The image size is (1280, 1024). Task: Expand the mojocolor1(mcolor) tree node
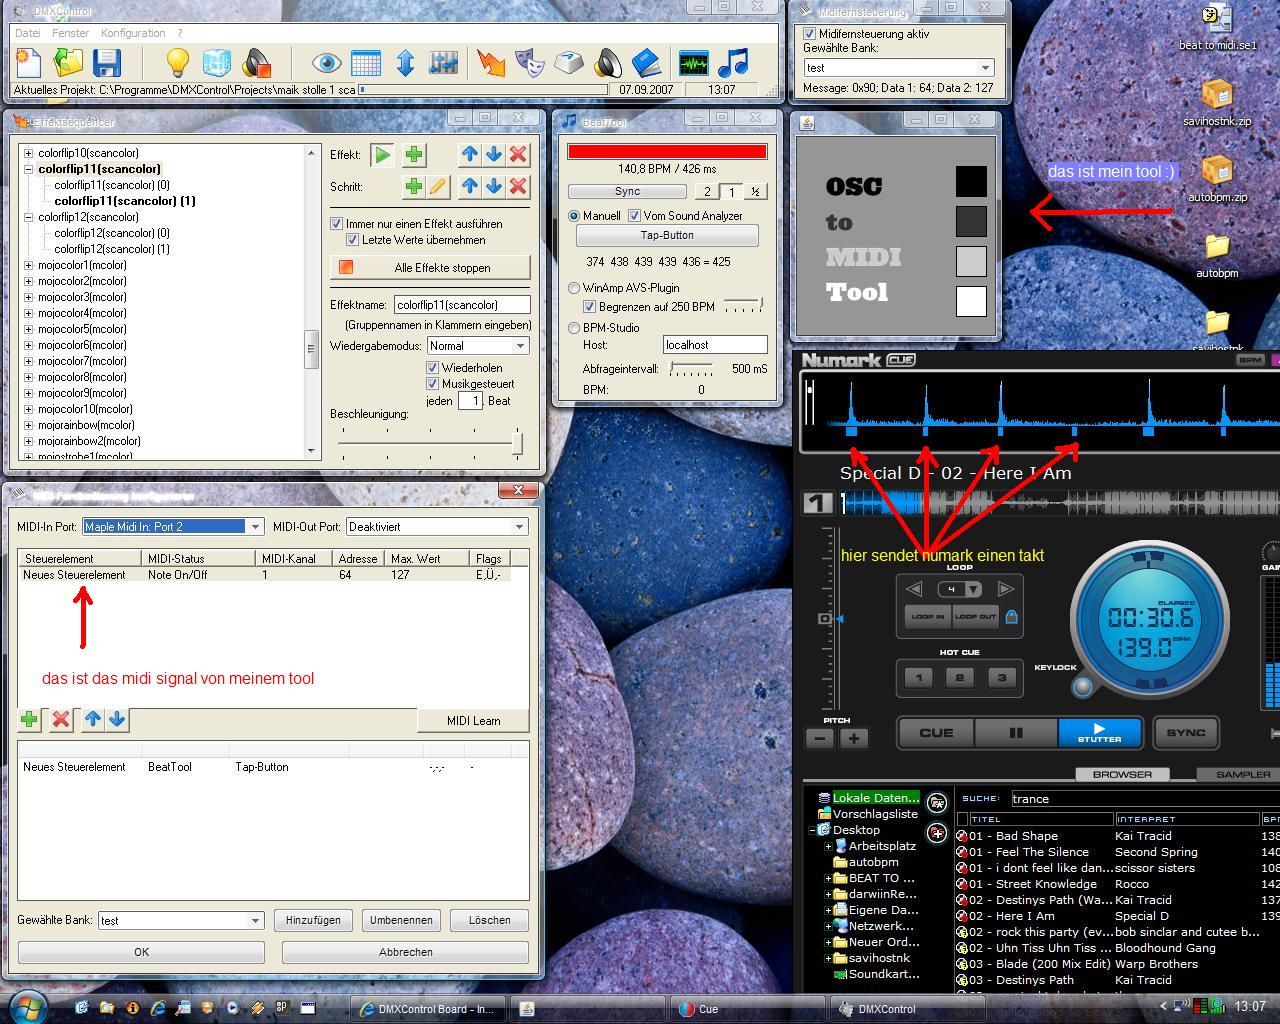pos(28,265)
